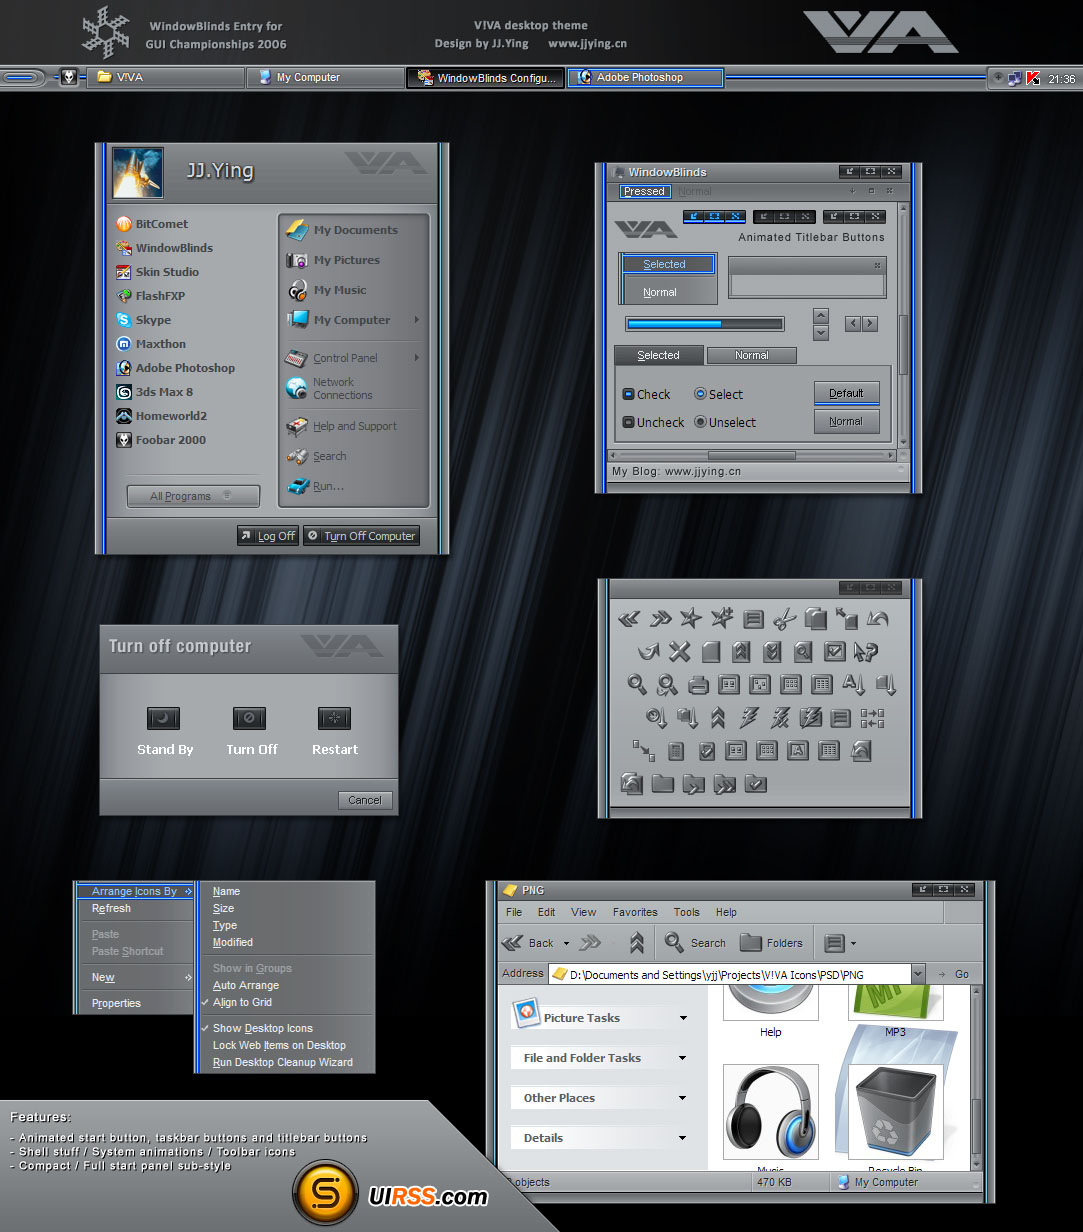1083x1232 pixels.
Task: Click the X delete icon in the icon grid
Action: click(680, 652)
